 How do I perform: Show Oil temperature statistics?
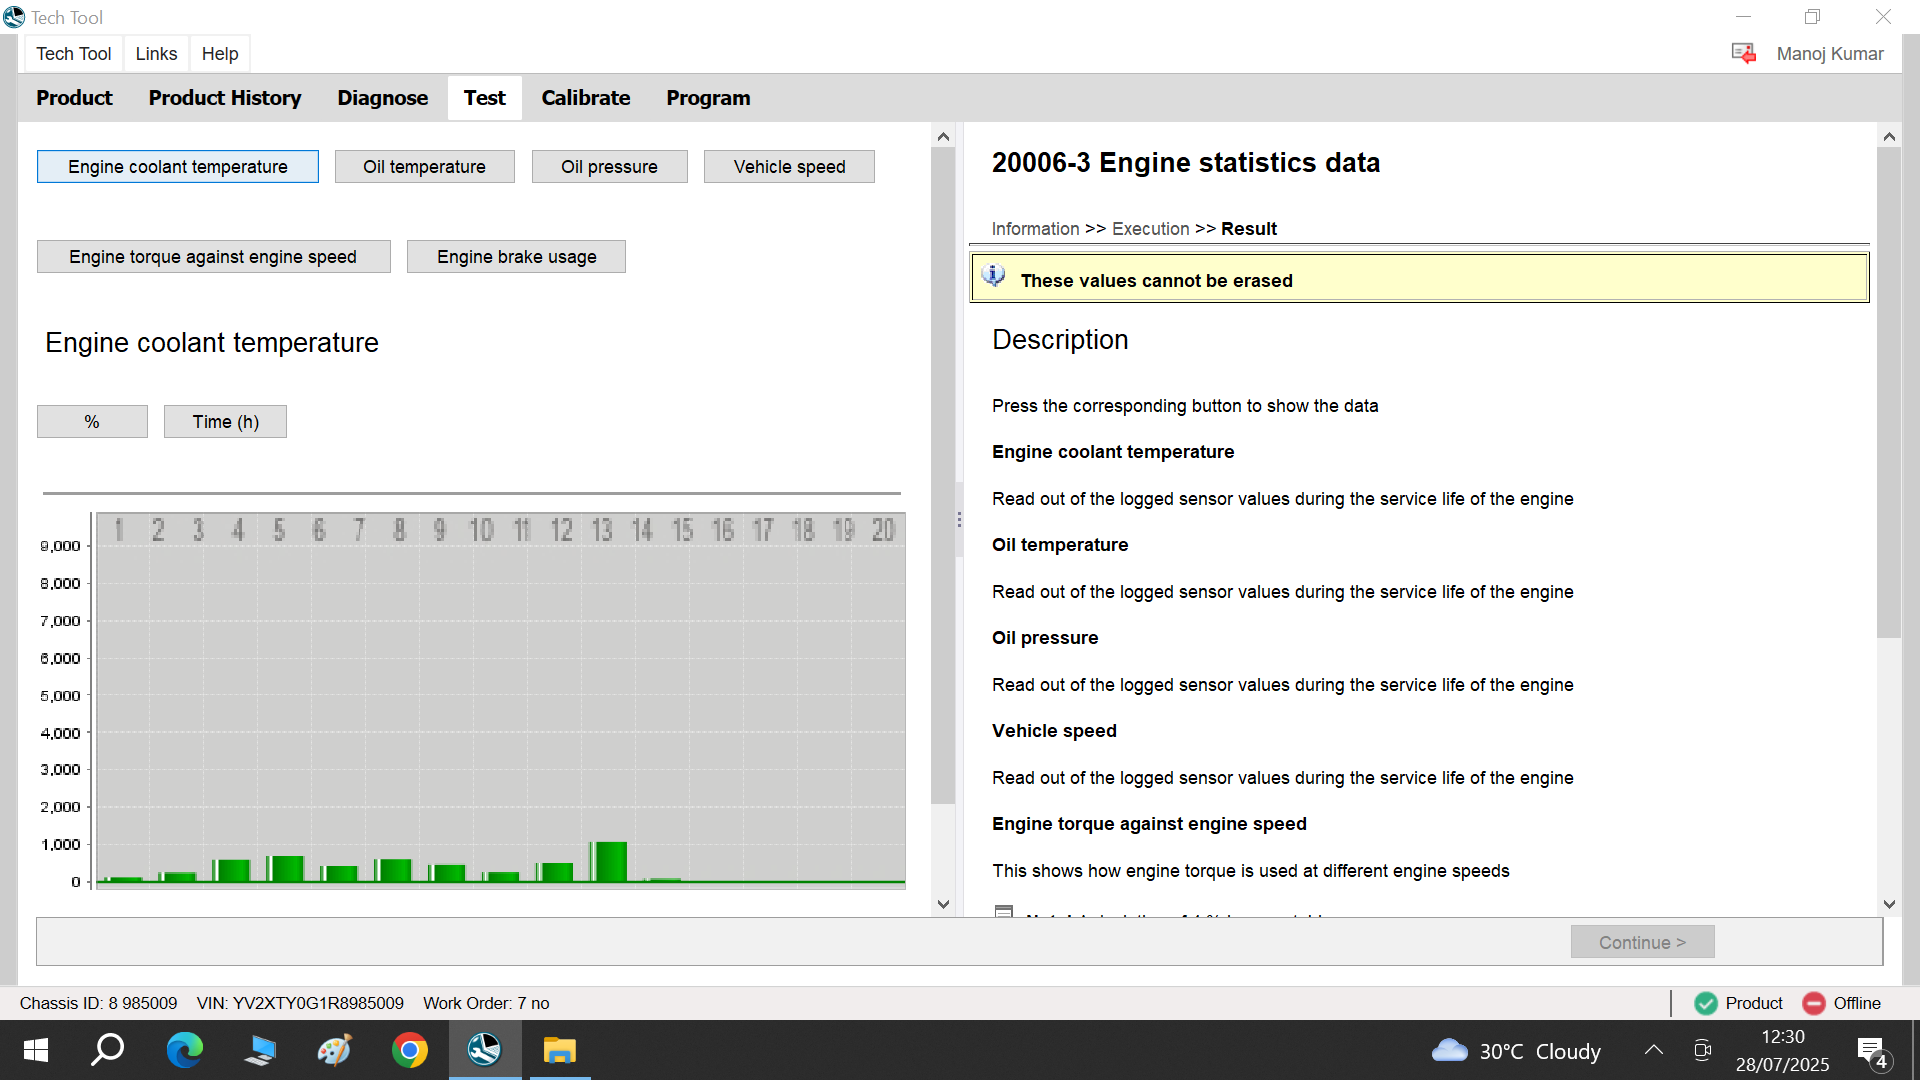(x=424, y=167)
